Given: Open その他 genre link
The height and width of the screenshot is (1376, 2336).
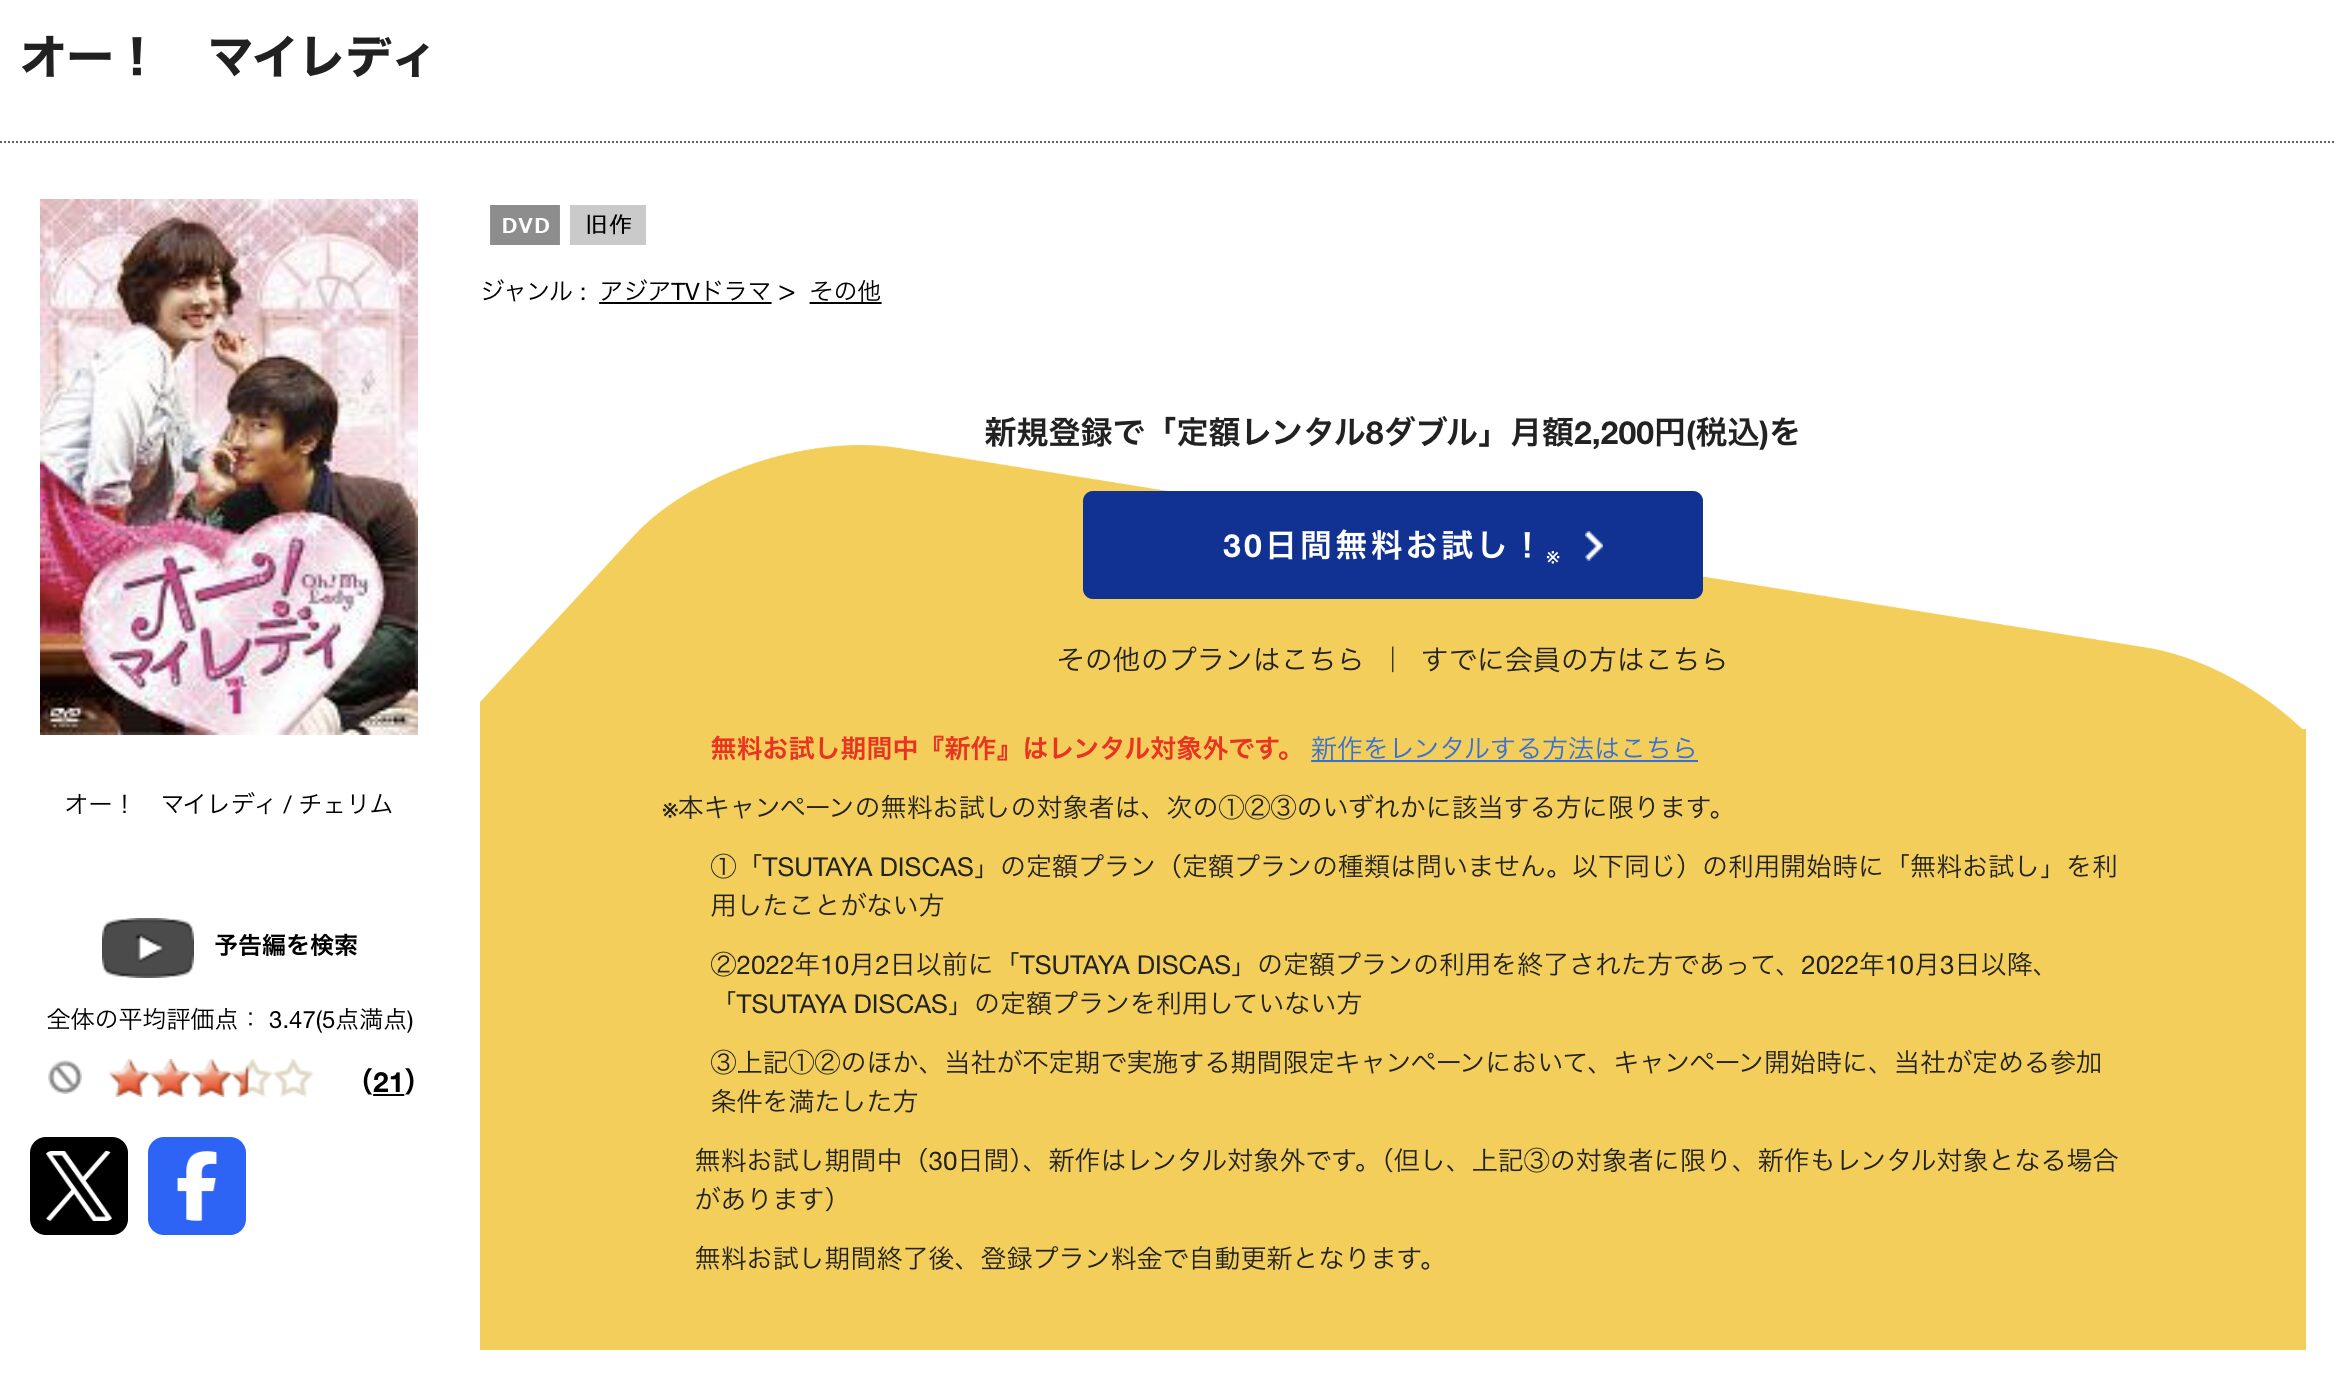Looking at the screenshot, I should tap(845, 291).
